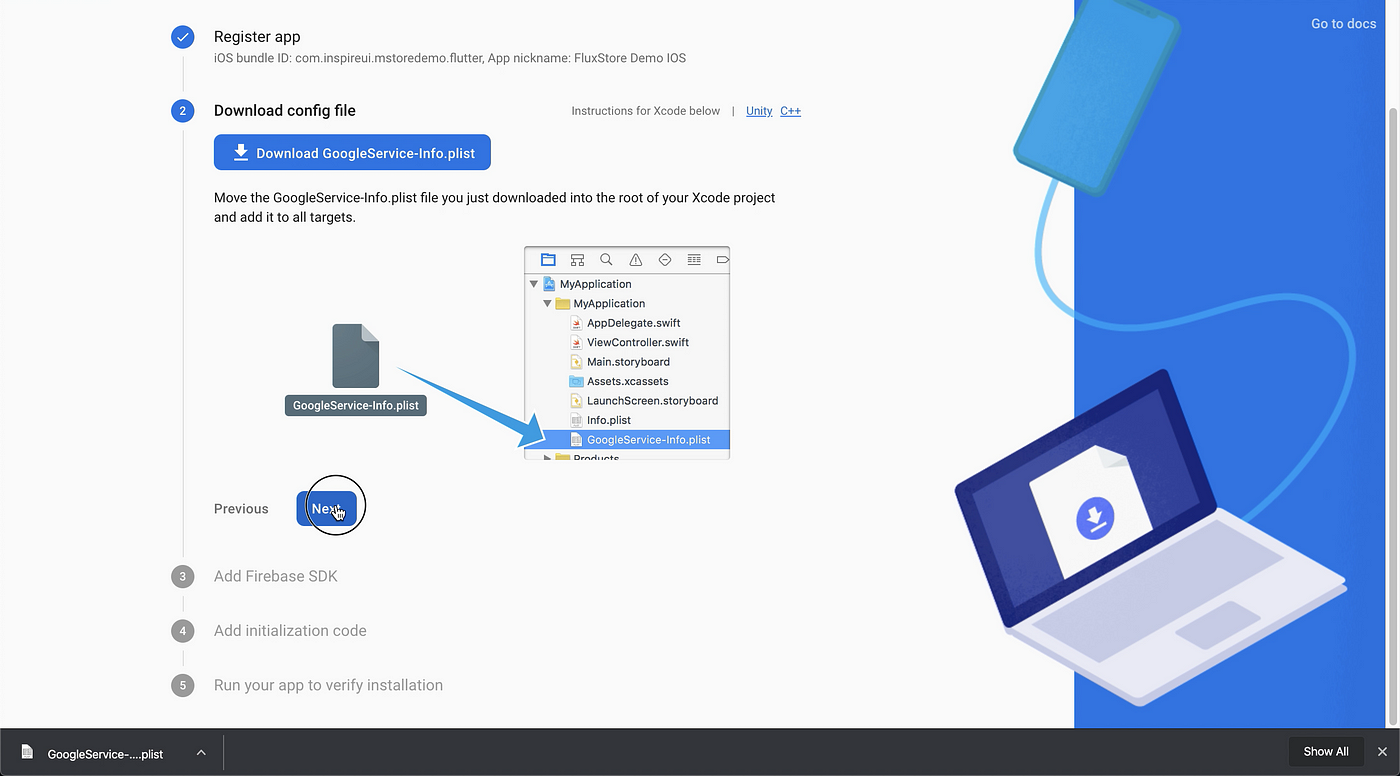Click Instructions for Xcode below text

pos(645,111)
